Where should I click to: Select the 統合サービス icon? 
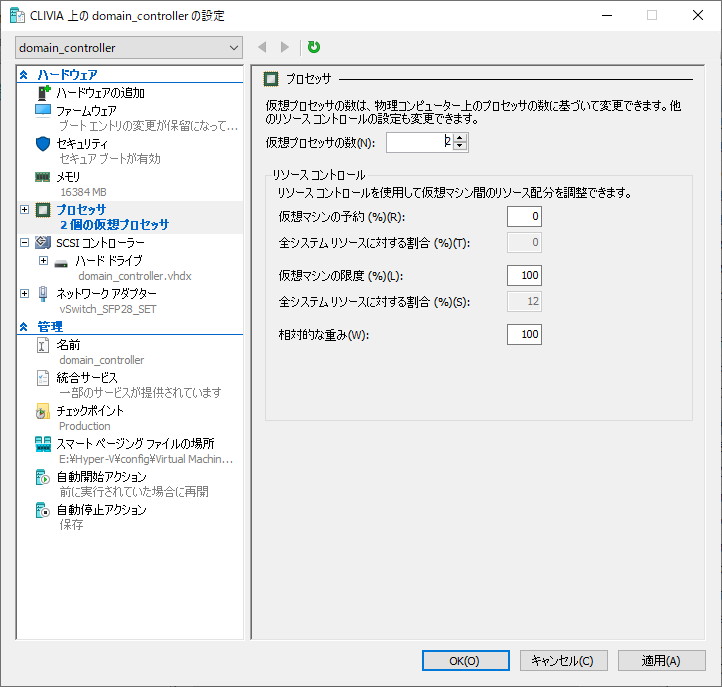pyautogui.click(x=43, y=378)
